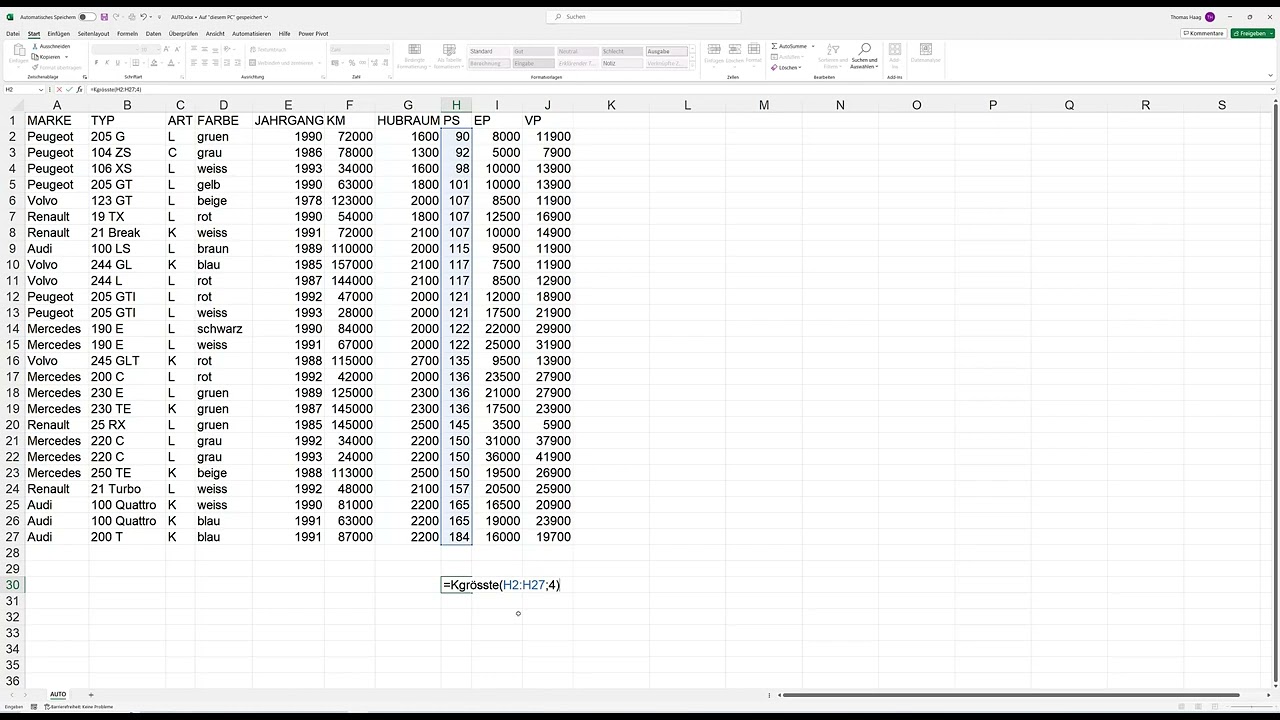Click the Kommentare button
The height and width of the screenshot is (720, 1280).
click(1203, 33)
